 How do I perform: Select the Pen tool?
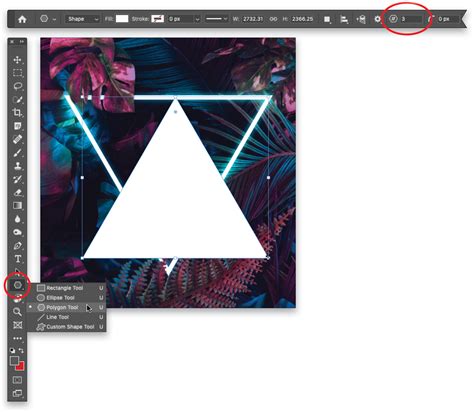(17, 246)
